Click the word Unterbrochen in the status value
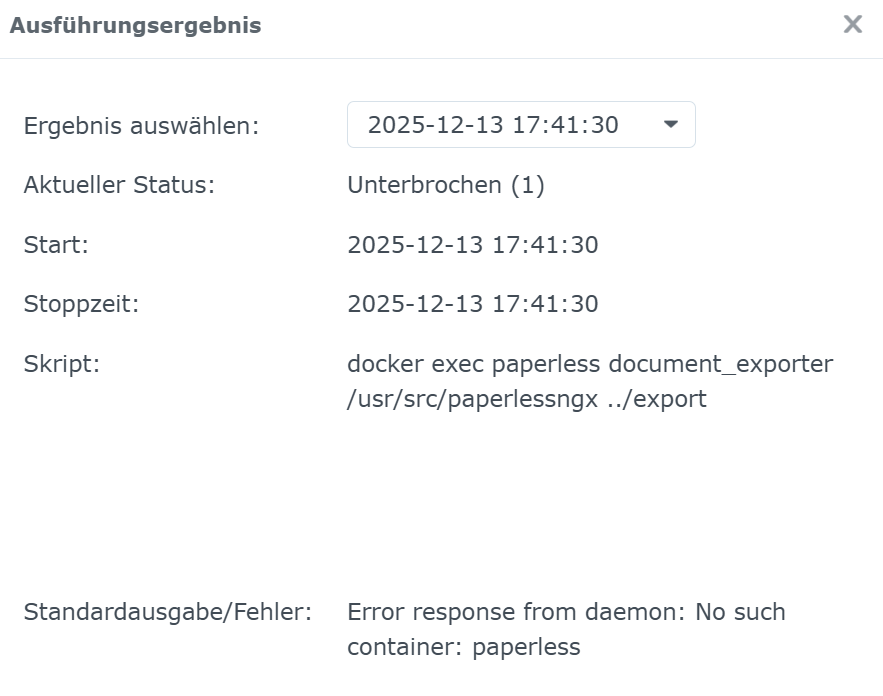This screenshot has width=883, height=696. tap(424, 185)
